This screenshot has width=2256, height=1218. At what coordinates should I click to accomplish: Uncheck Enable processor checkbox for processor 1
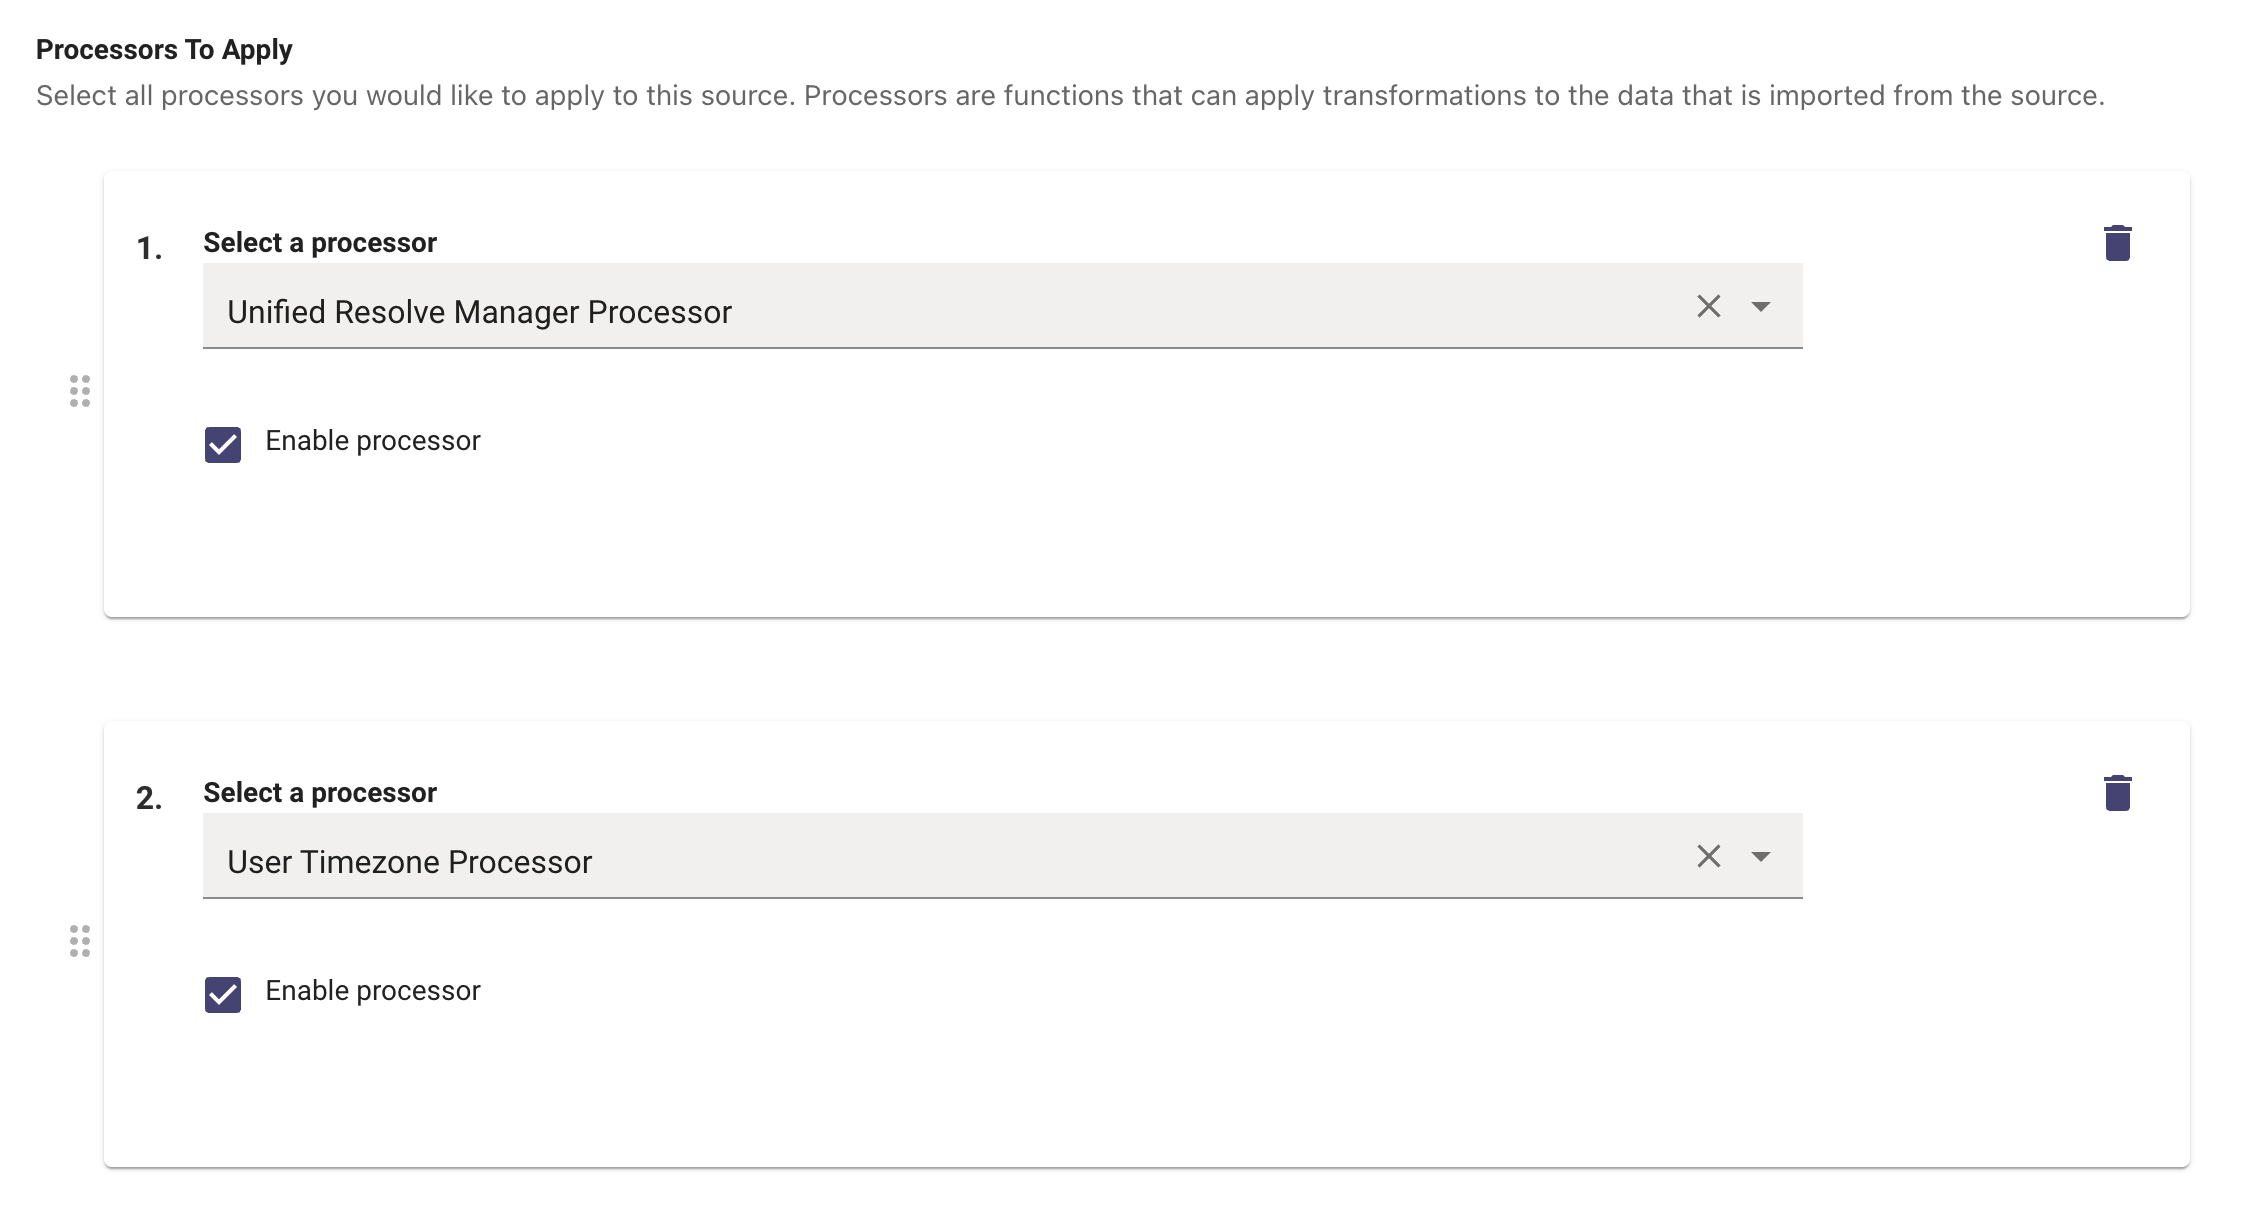[223, 444]
